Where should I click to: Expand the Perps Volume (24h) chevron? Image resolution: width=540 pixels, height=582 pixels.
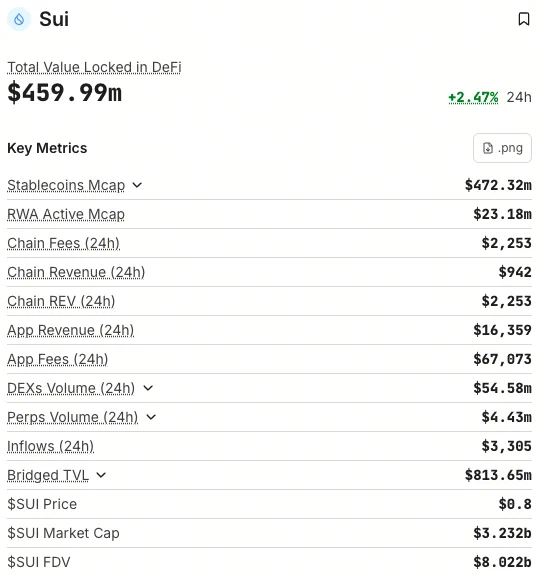point(151,417)
